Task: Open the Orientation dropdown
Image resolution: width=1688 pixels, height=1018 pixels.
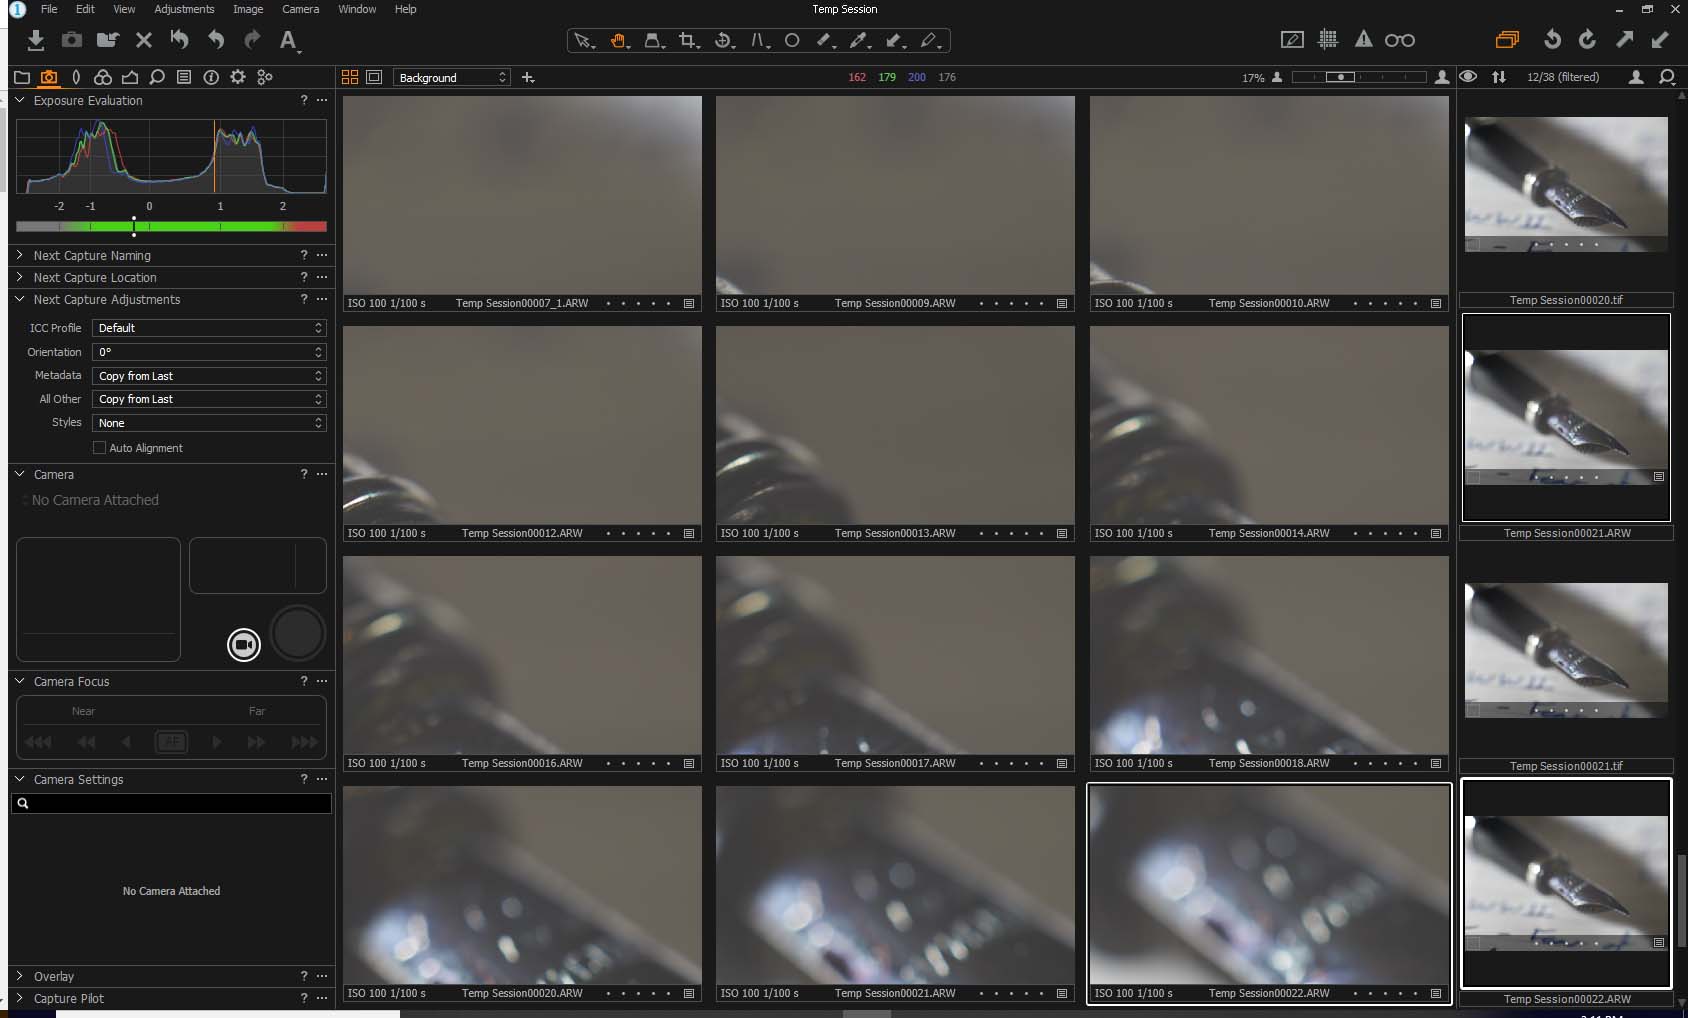Action: [x=209, y=352]
